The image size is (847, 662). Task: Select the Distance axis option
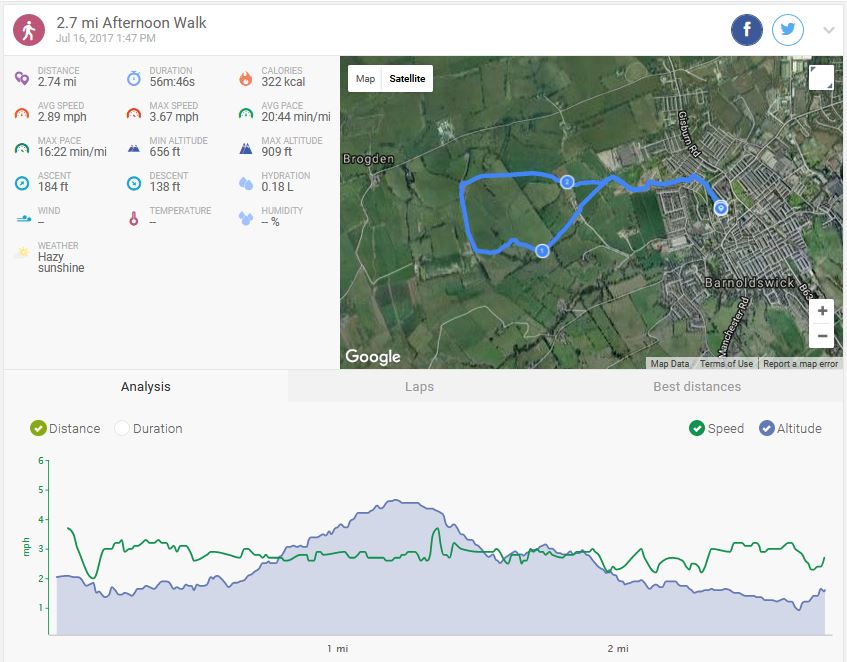[x=39, y=428]
